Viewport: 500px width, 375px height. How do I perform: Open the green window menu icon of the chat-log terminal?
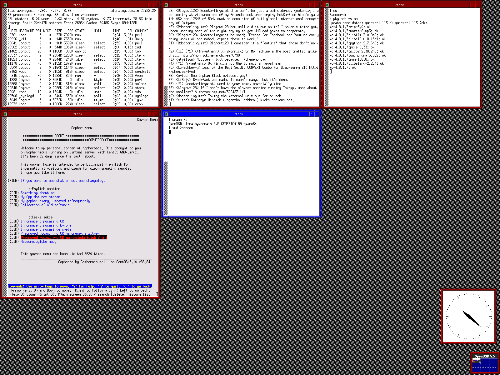[166, 5]
